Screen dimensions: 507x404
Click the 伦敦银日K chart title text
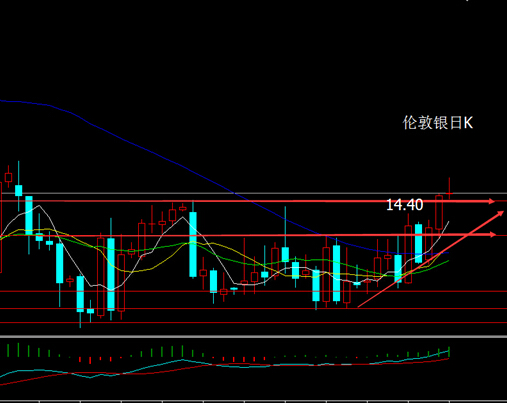coord(438,123)
